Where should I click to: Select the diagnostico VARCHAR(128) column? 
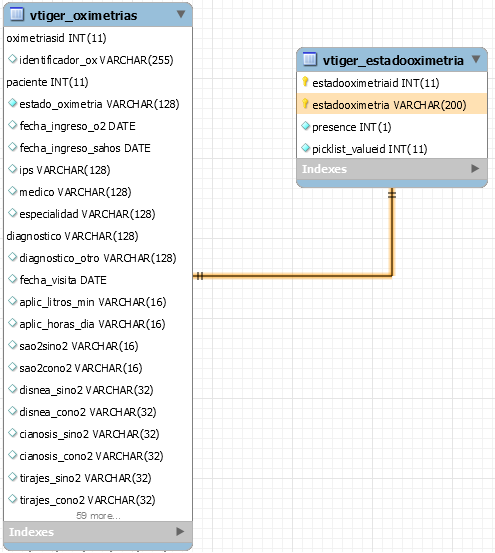pos(98,236)
